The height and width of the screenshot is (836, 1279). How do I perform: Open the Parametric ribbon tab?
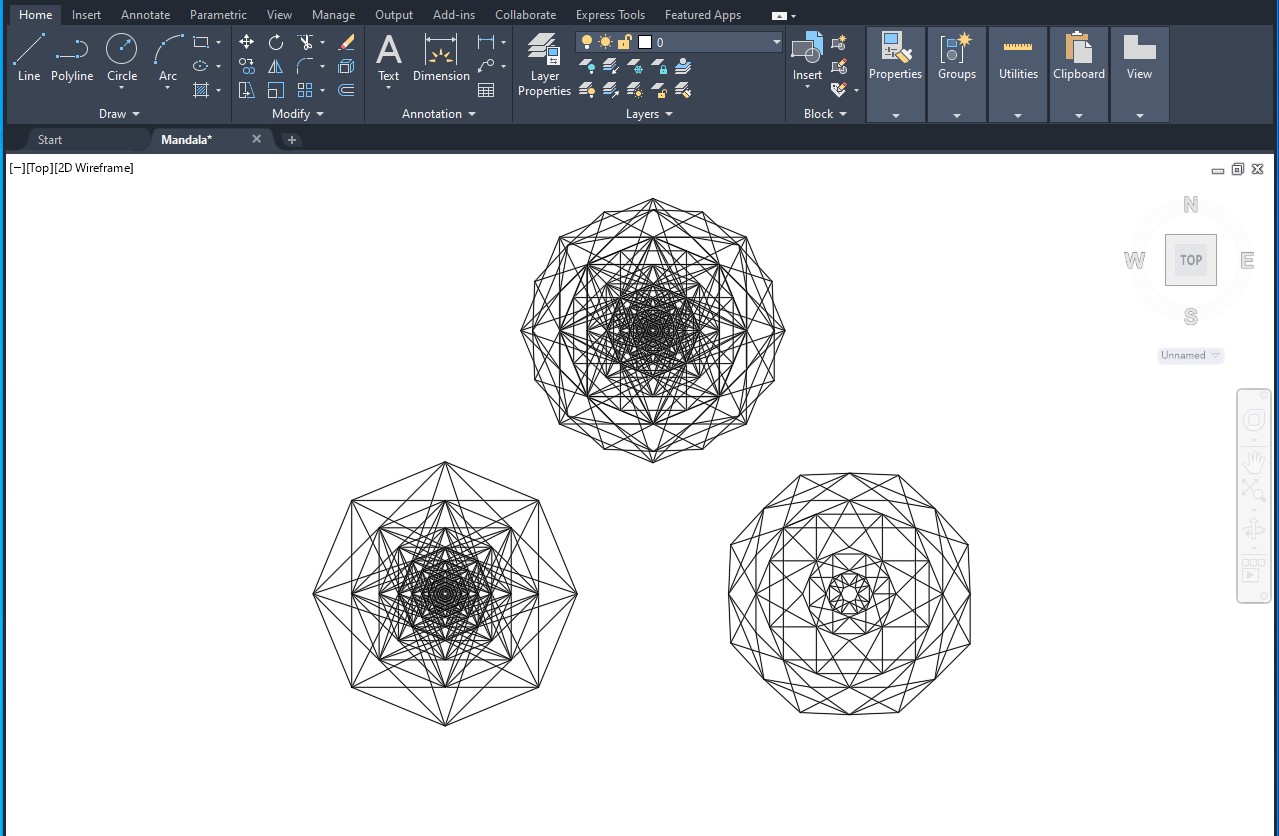click(x=218, y=15)
